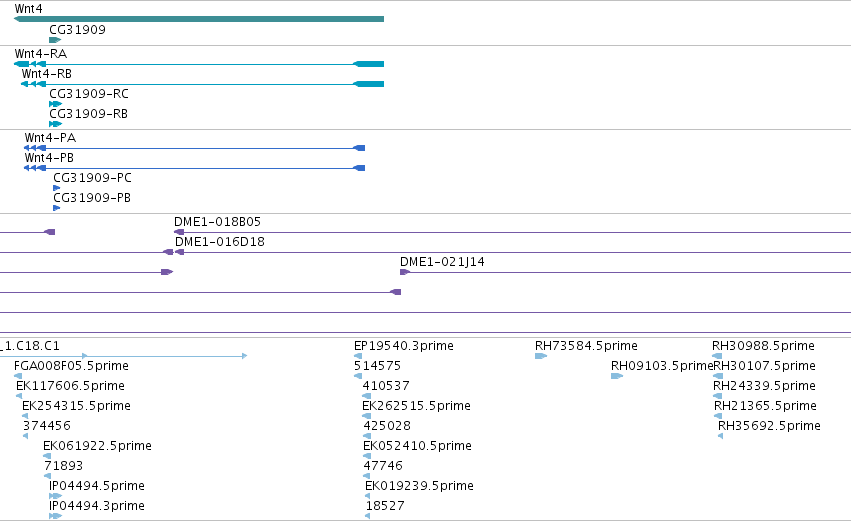
Task: Click the 410537 feature label
Action: tap(386, 386)
